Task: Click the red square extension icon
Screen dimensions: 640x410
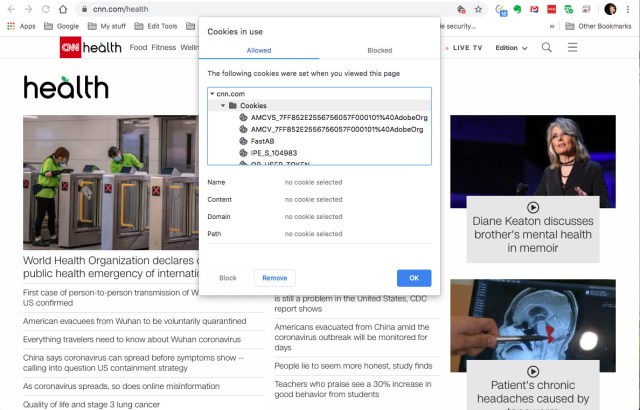Action: [551, 9]
